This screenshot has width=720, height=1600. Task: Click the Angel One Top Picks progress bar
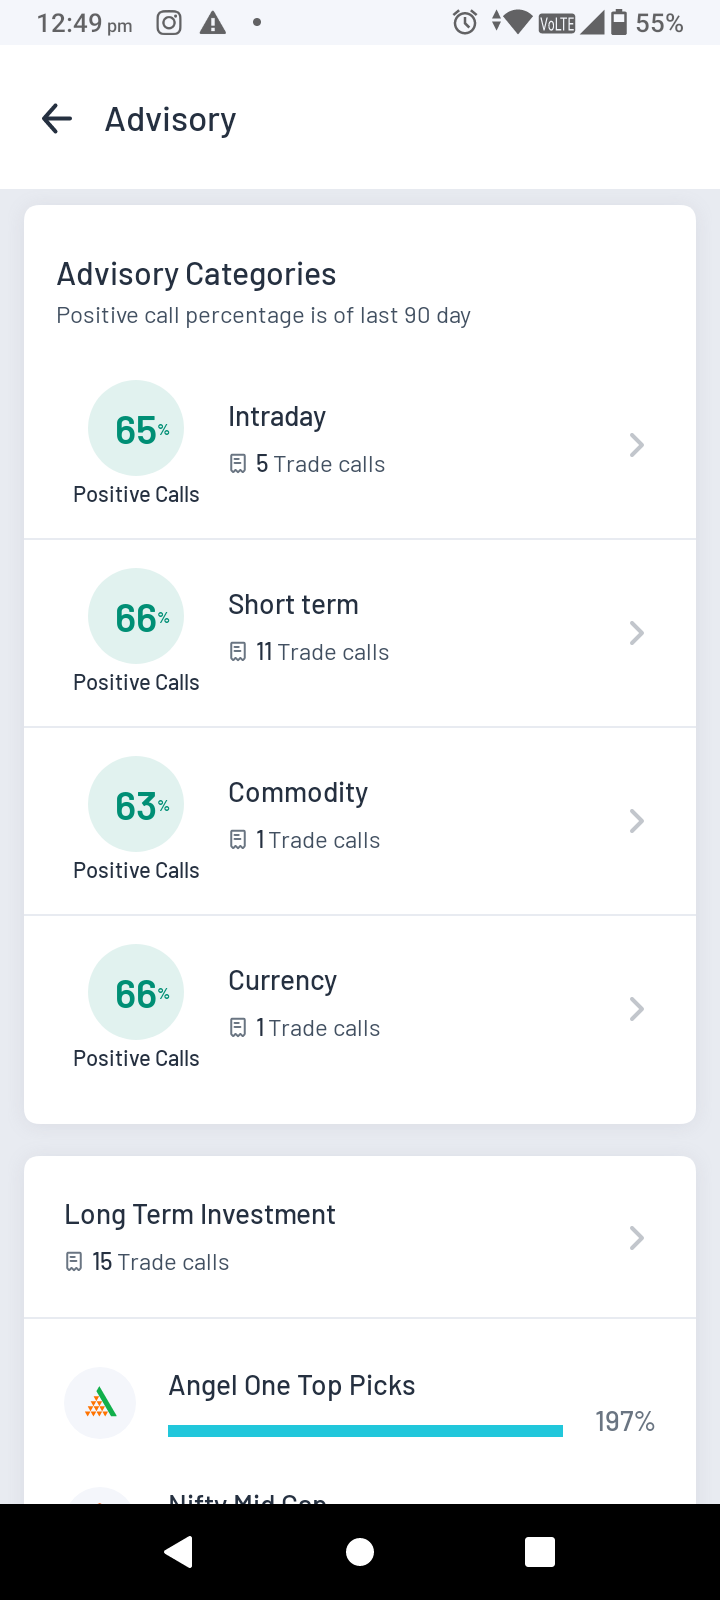click(x=365, y=1431)
